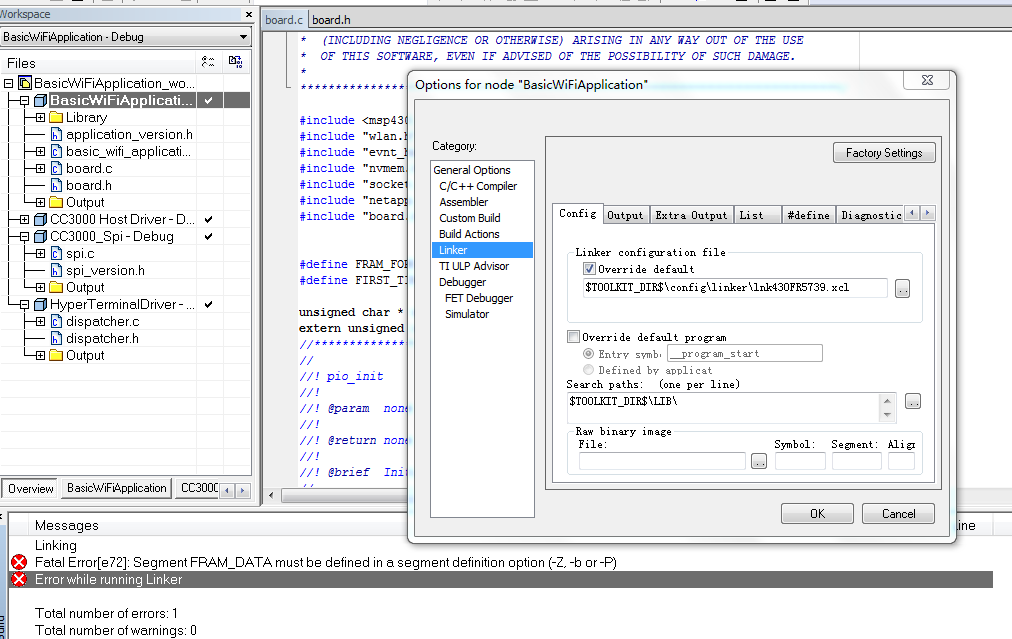Click the CC3000 Host Driver project icon
This screenshot has width=1012, height=639.
coord(41,219)
